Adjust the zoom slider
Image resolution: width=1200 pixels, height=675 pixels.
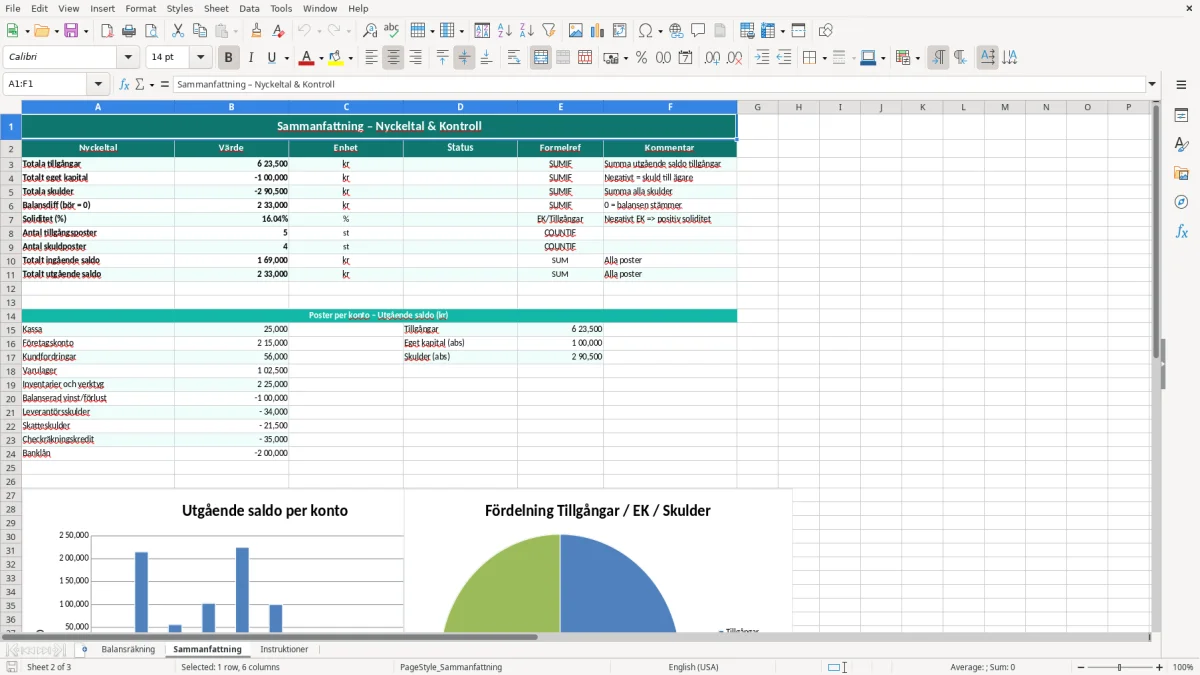1119,667
